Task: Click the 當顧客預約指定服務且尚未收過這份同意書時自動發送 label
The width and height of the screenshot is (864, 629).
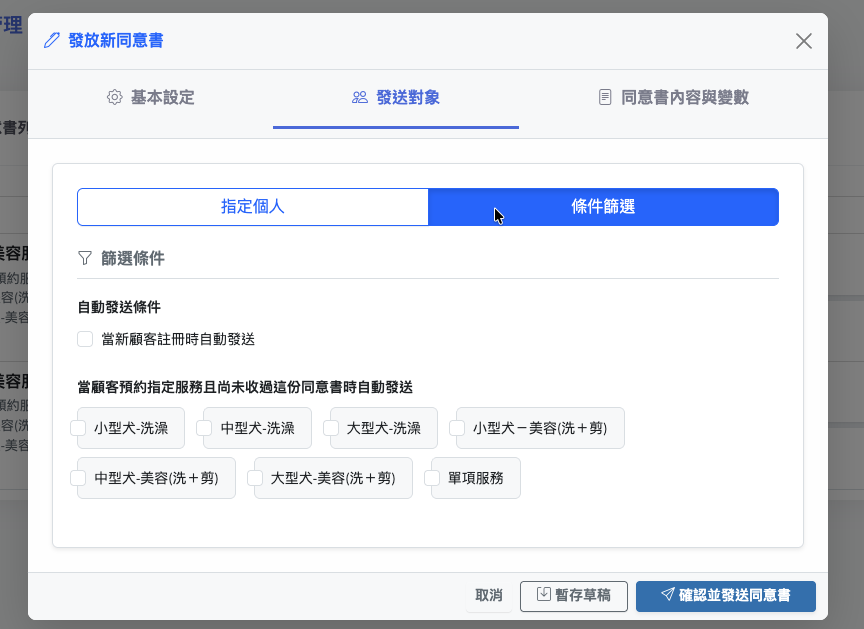Action: [245, 387]
